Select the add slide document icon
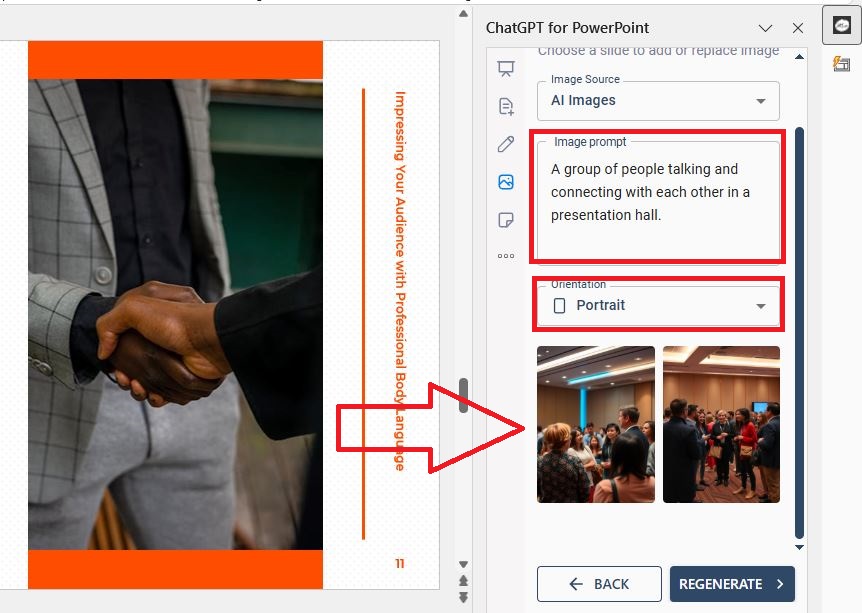This screenshot has width=862, height=613. coord(506,106)
